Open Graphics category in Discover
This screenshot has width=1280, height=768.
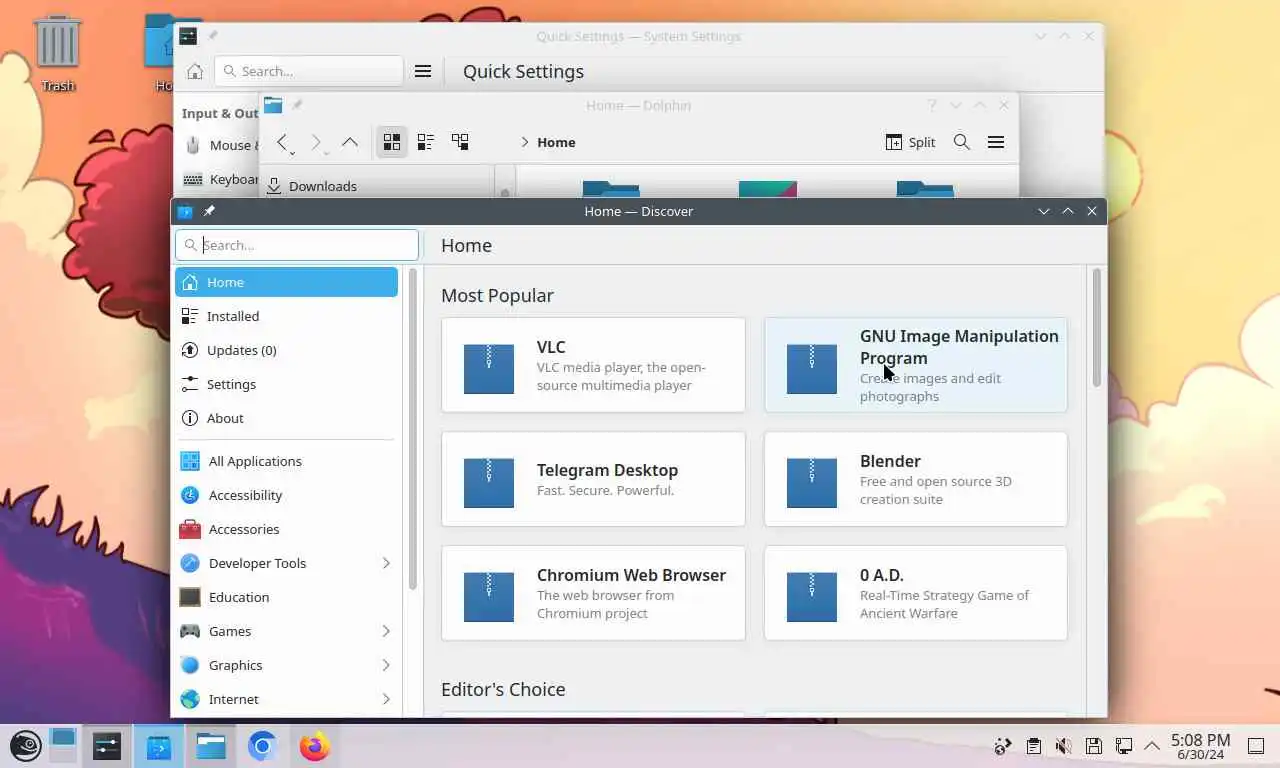pos(286,665)
